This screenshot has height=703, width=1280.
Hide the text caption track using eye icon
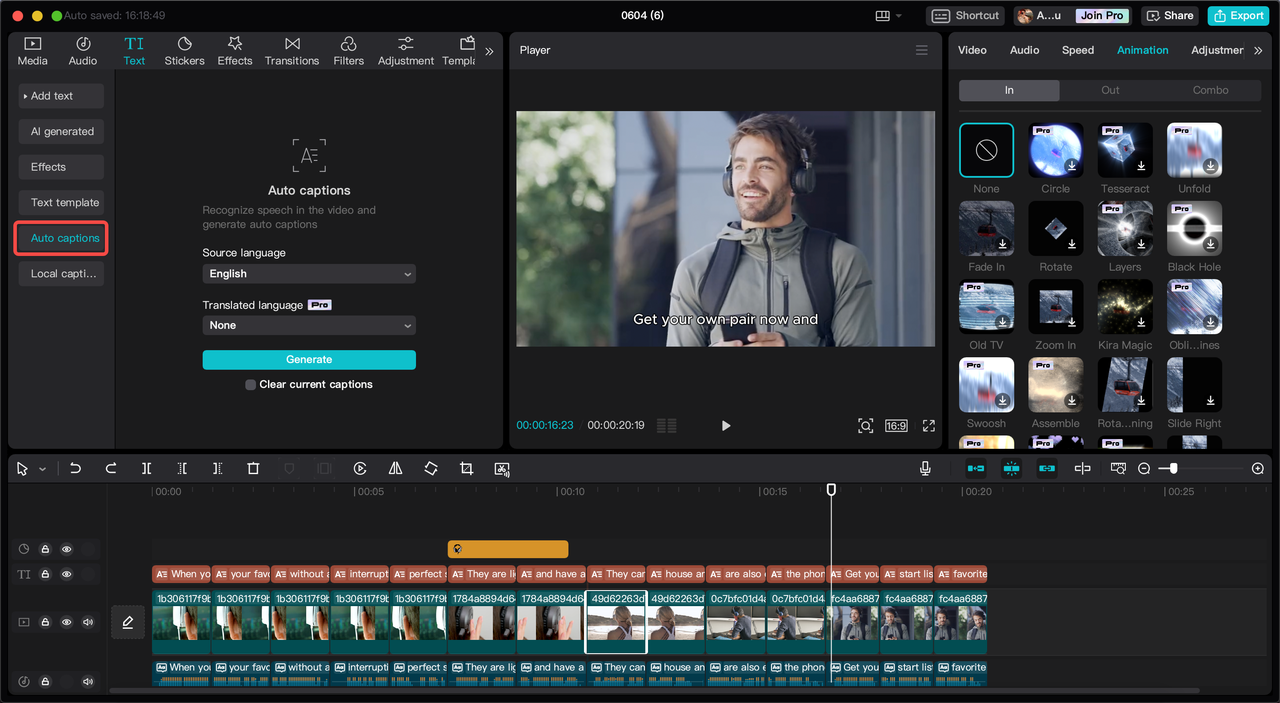67,575
